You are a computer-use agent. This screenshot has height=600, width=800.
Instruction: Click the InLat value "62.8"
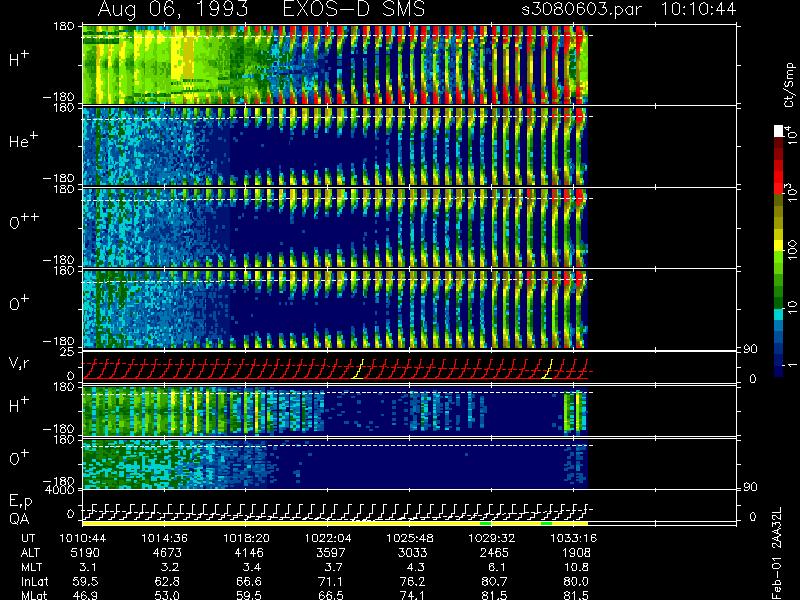167,581
